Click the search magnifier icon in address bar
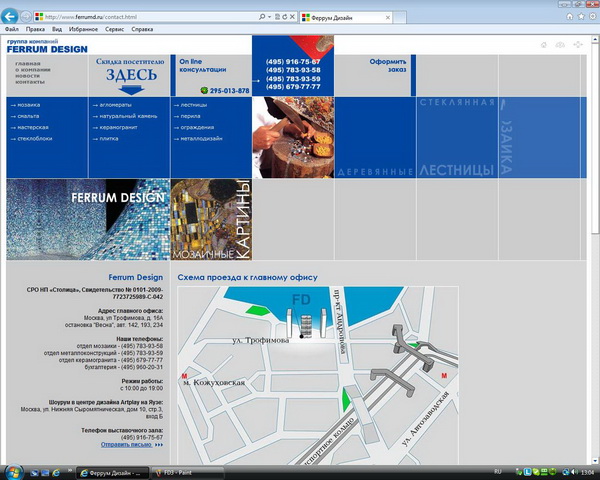The width and height of the screenshot is (600, 480). pyautogui.click(x=262, y=17)
